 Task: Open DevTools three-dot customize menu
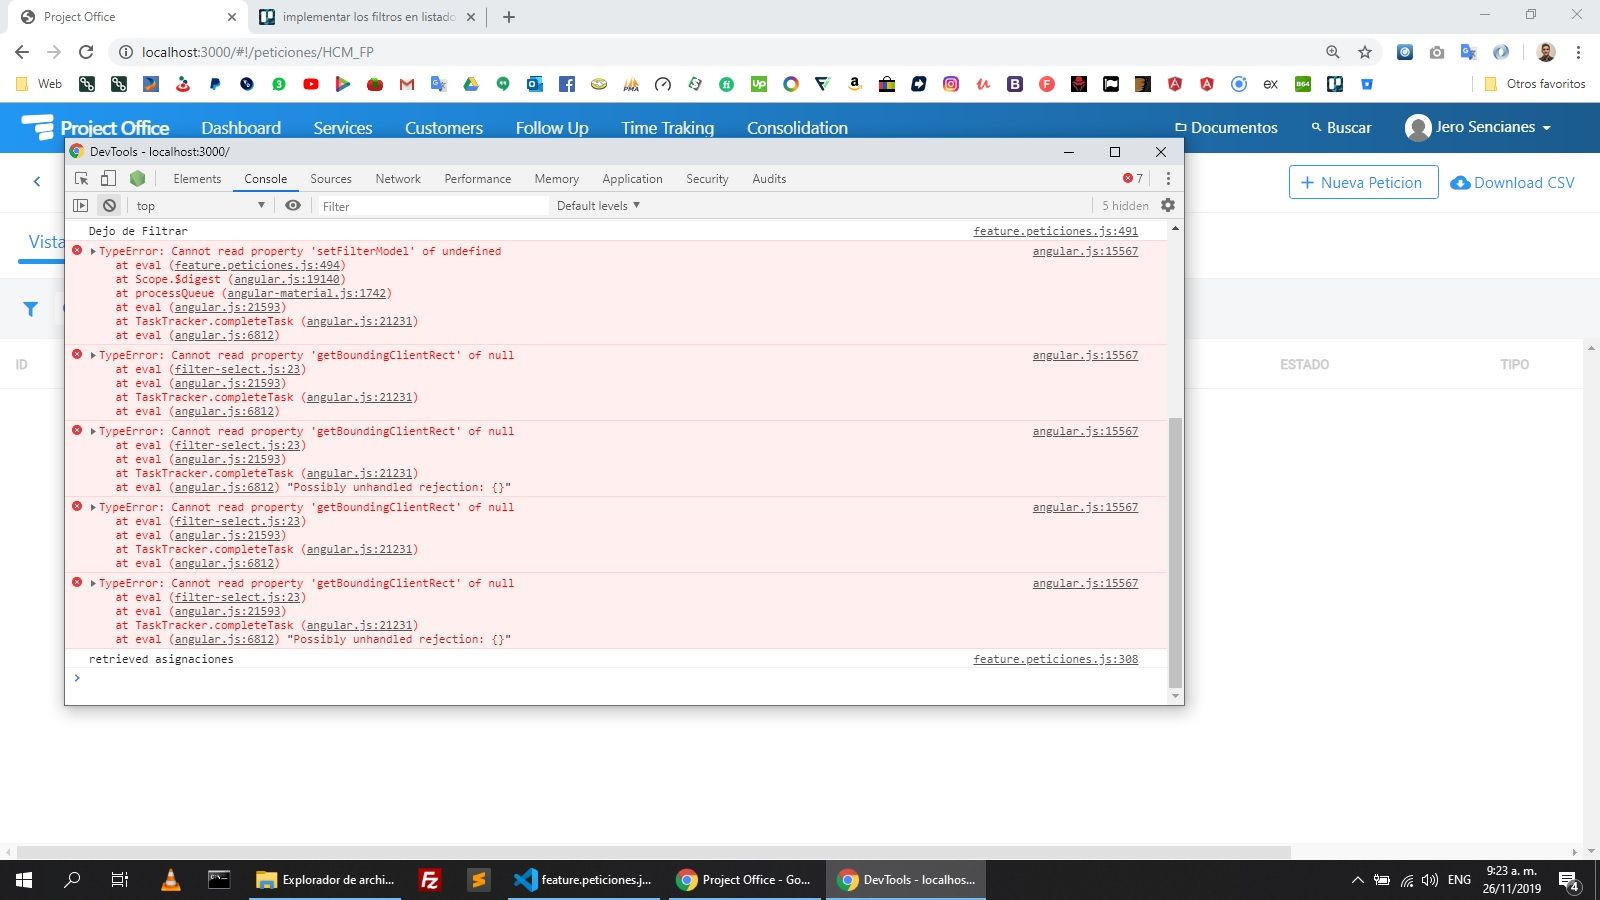[x=1168, y=179]
